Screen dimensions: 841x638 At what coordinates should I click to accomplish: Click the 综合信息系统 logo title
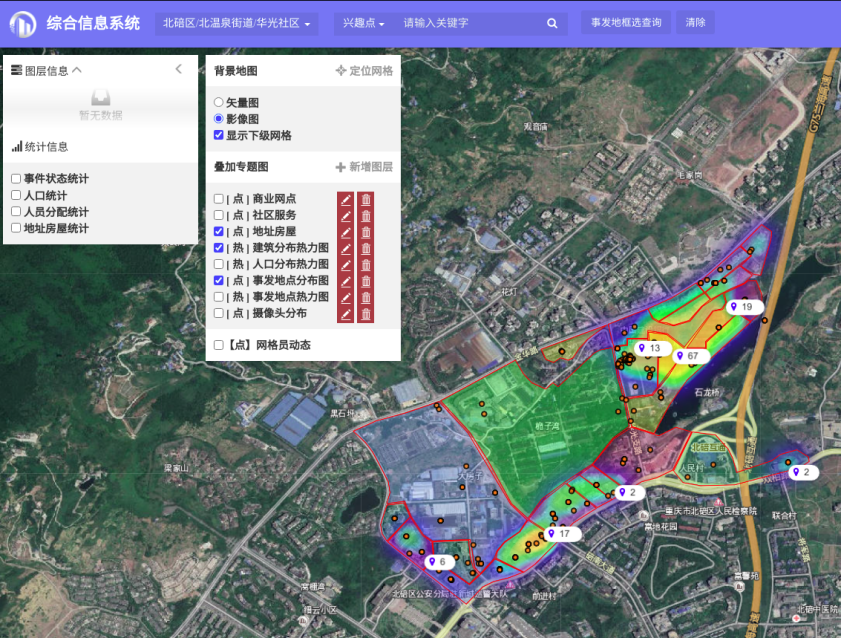[93, 23]
